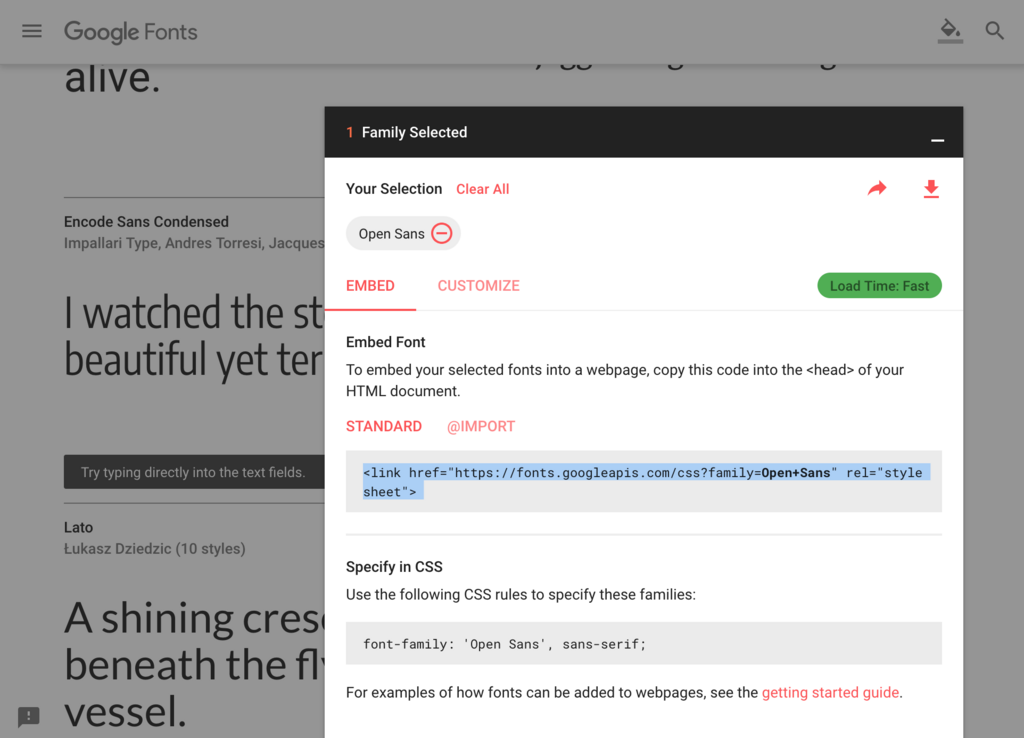Click the Load Time: Fast badge
The image size is (1024, 738).
click(879, 285)
